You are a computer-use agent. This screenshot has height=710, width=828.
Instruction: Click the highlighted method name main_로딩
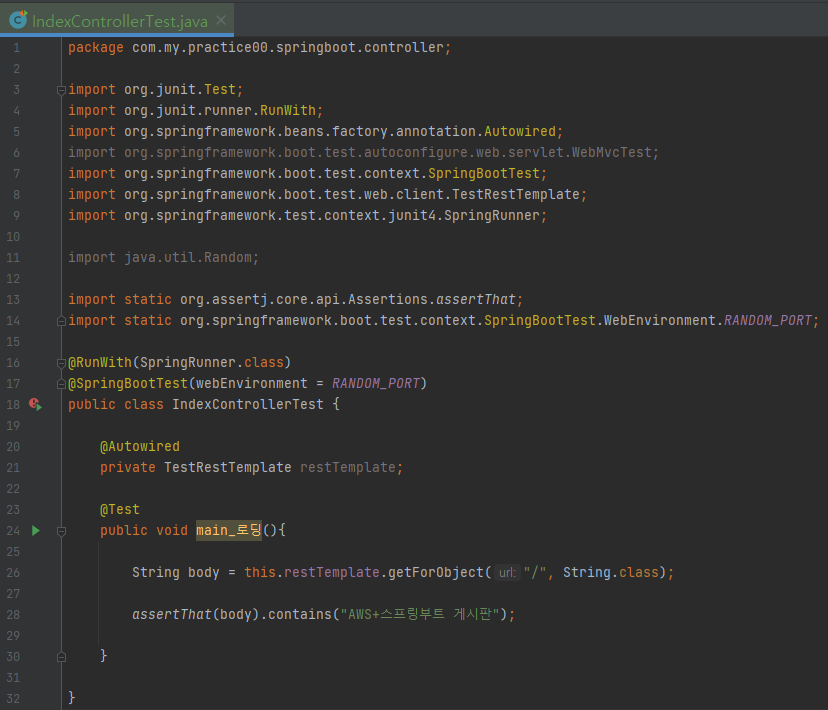(229, 530)
